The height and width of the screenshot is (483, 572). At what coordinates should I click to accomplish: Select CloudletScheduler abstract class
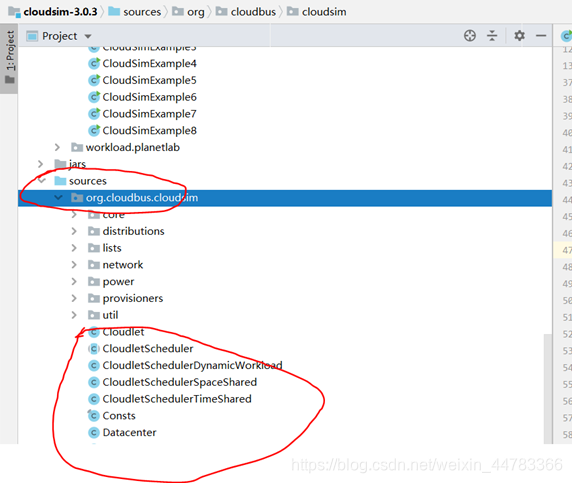pos(148,349)
